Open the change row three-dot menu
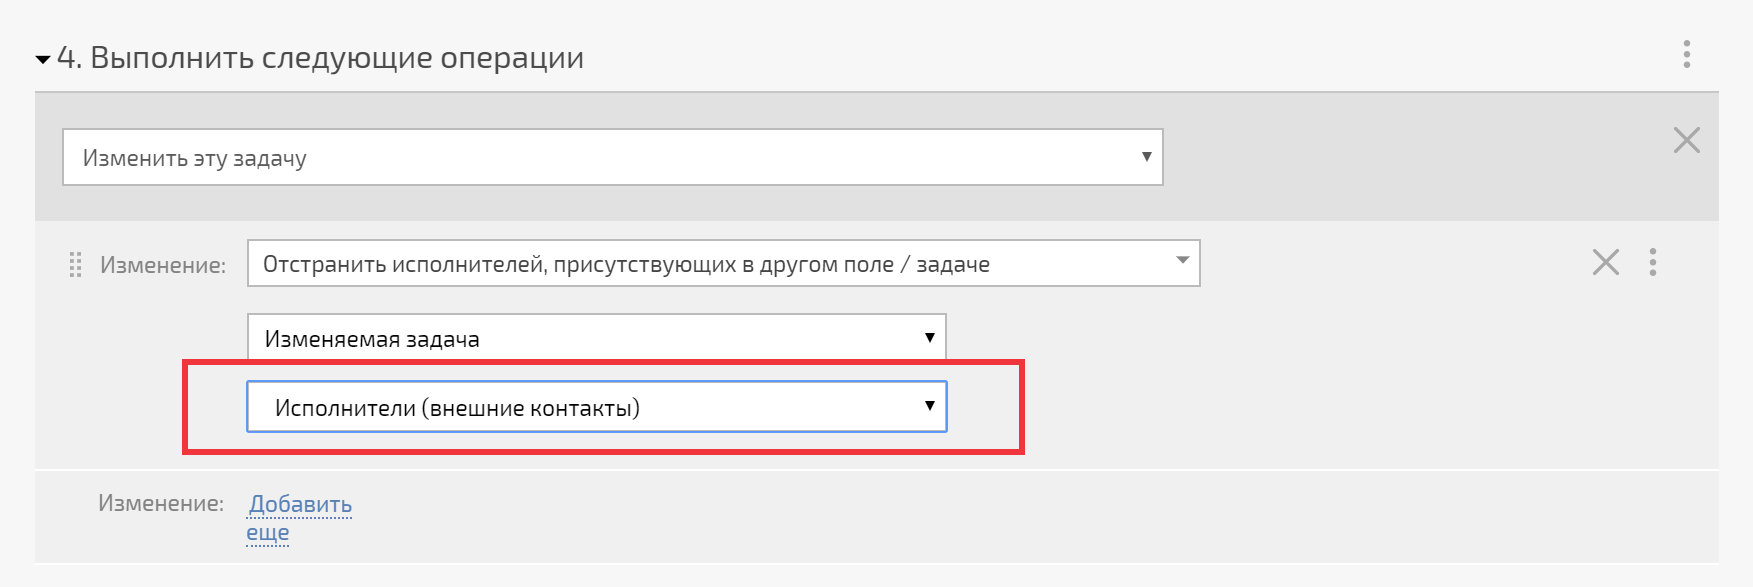This screenshot has width=1753, height=587. click(1653, 262)
